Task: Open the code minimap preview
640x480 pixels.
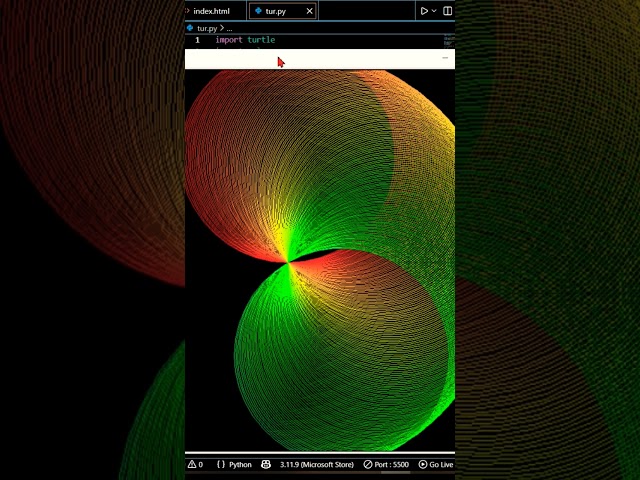Action: [449, 41]
